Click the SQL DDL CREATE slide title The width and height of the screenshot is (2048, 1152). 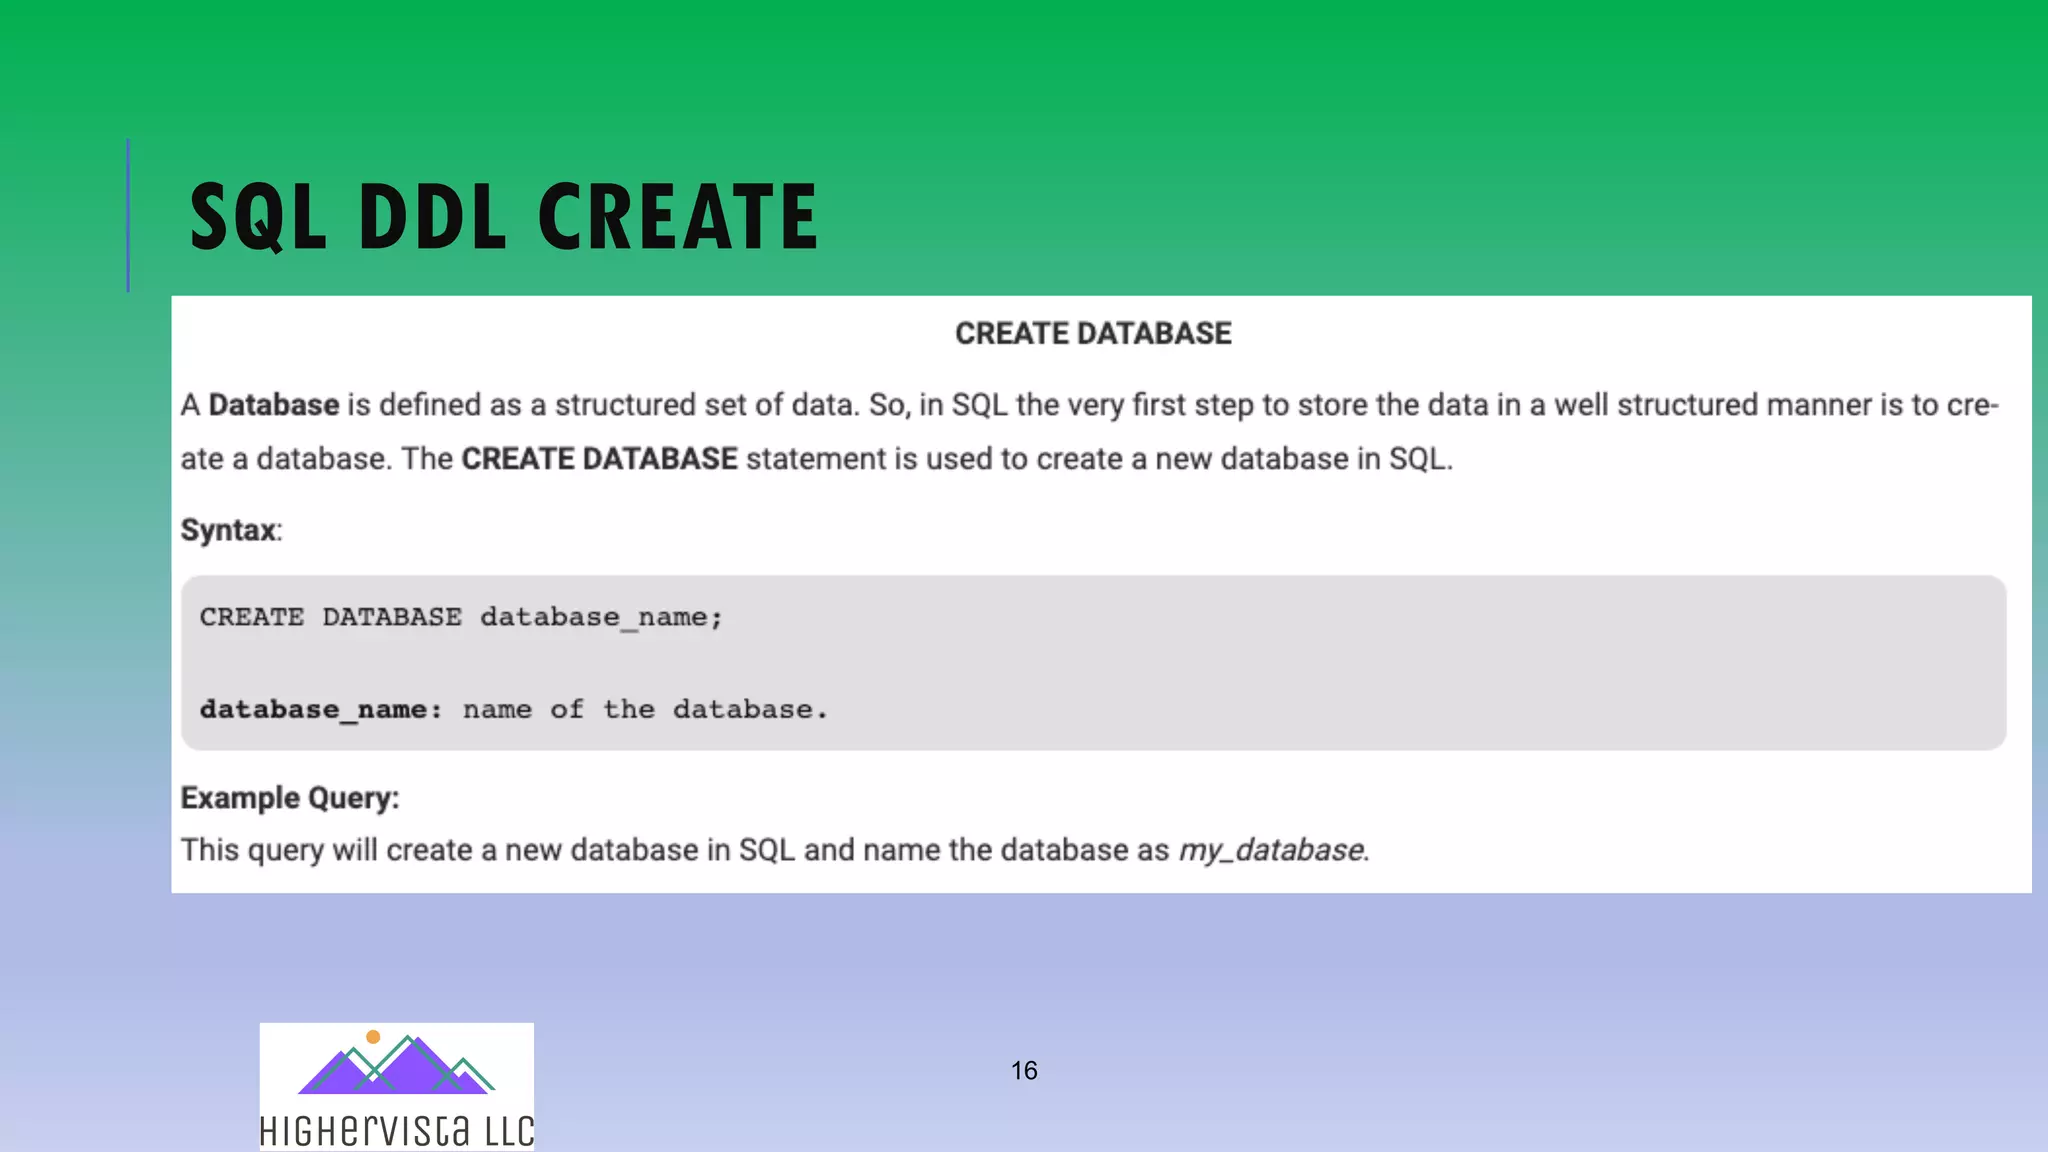504,216
